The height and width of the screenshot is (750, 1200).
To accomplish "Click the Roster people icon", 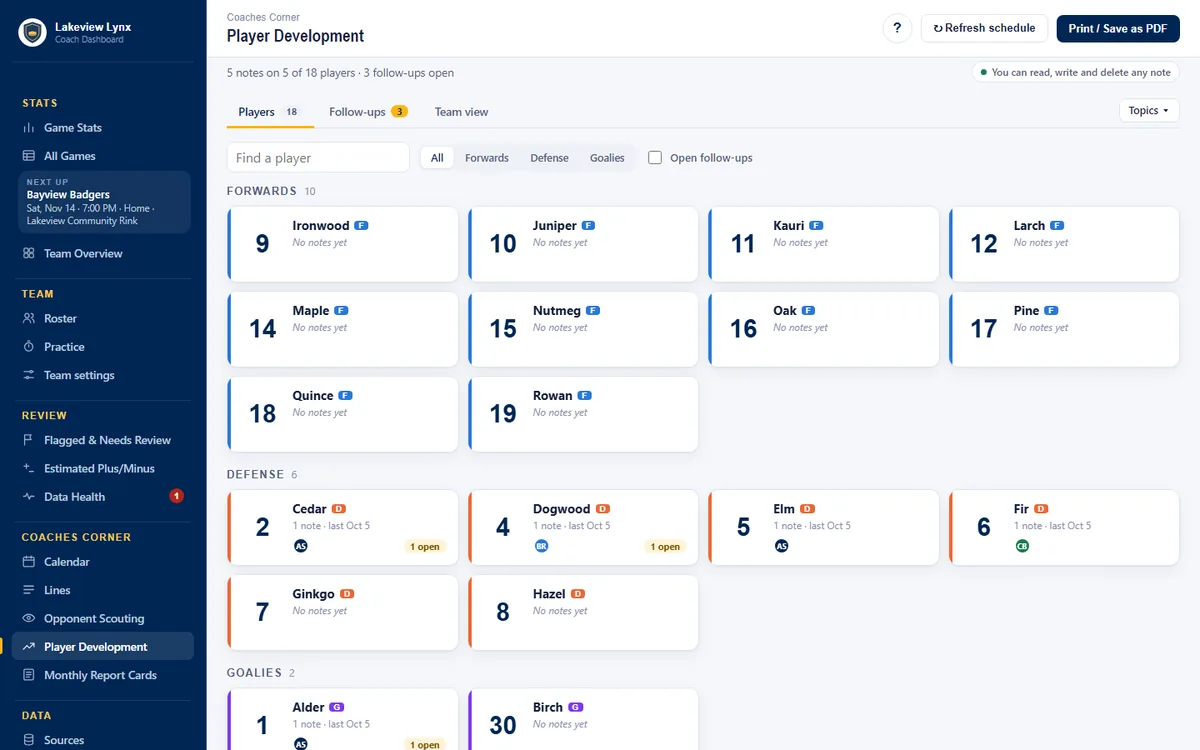I will click(29, 319).
